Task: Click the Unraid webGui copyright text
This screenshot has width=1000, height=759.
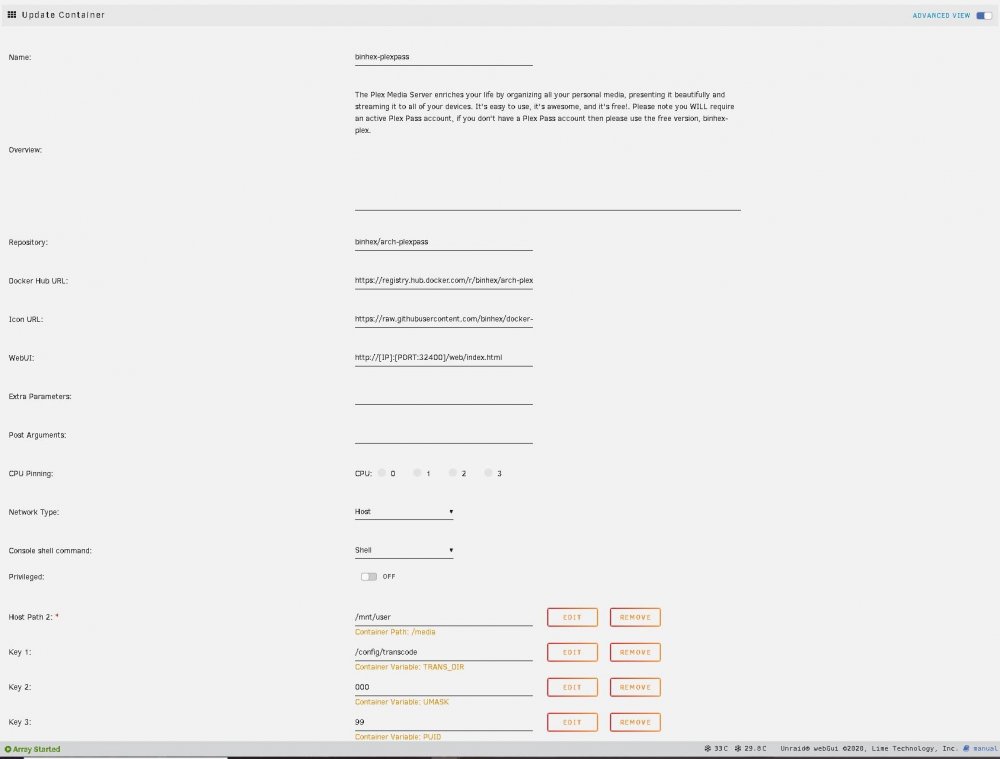Action: 869,749
